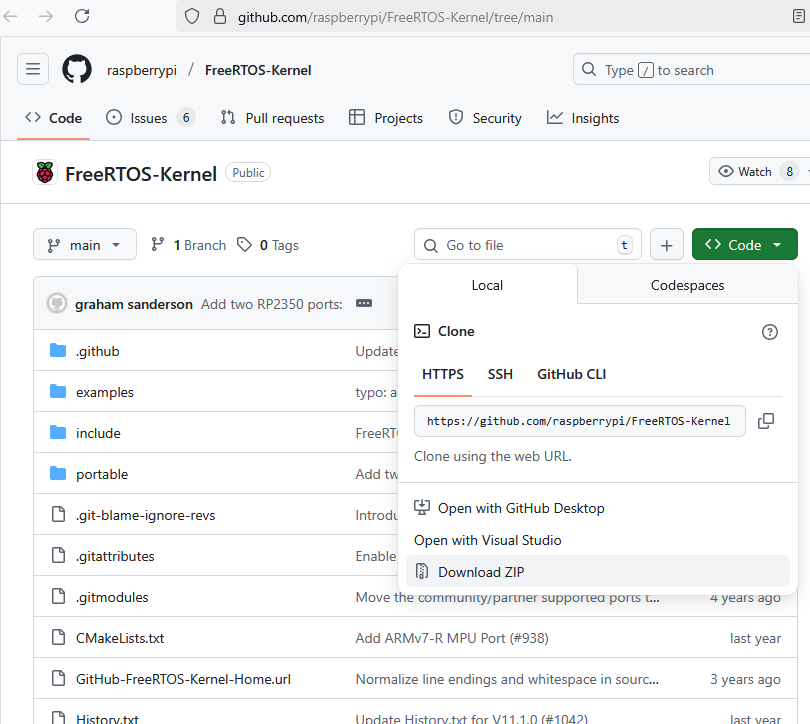Expand the green Code dropdown
Screen dimensions: 810x724
click(744, 243)
